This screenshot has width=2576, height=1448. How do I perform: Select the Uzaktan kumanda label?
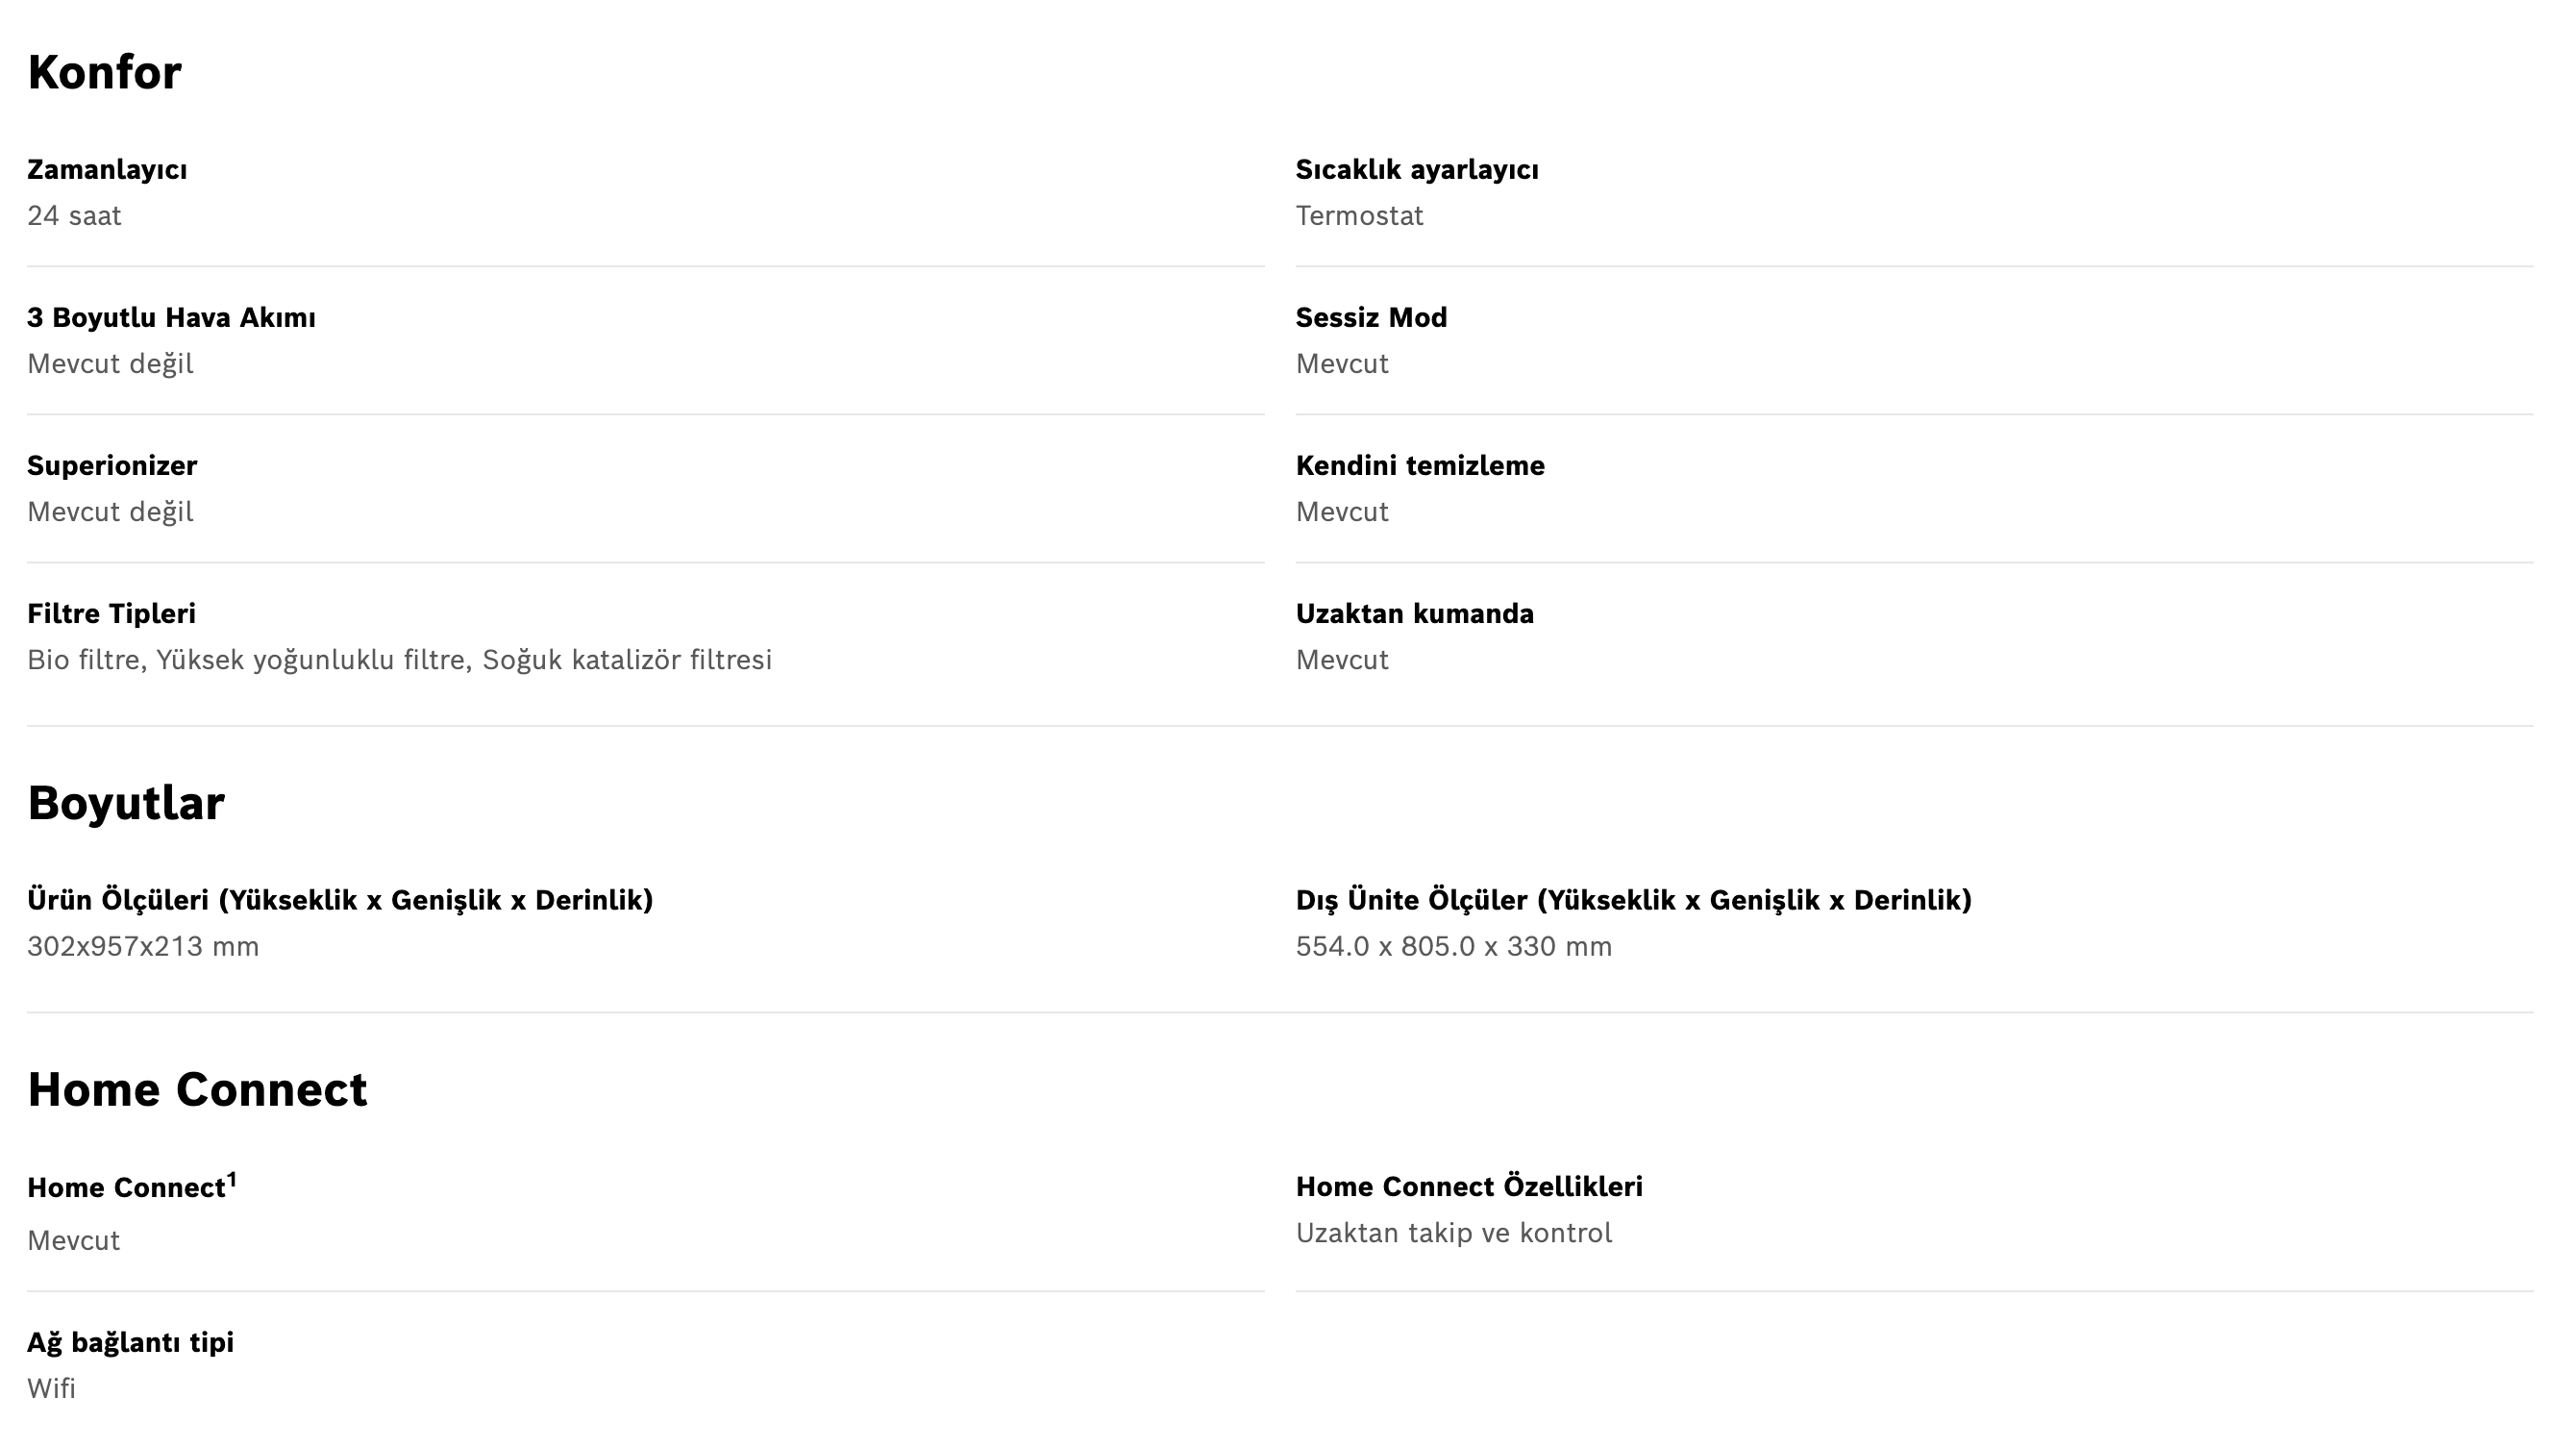click(x=1414, y=614)
